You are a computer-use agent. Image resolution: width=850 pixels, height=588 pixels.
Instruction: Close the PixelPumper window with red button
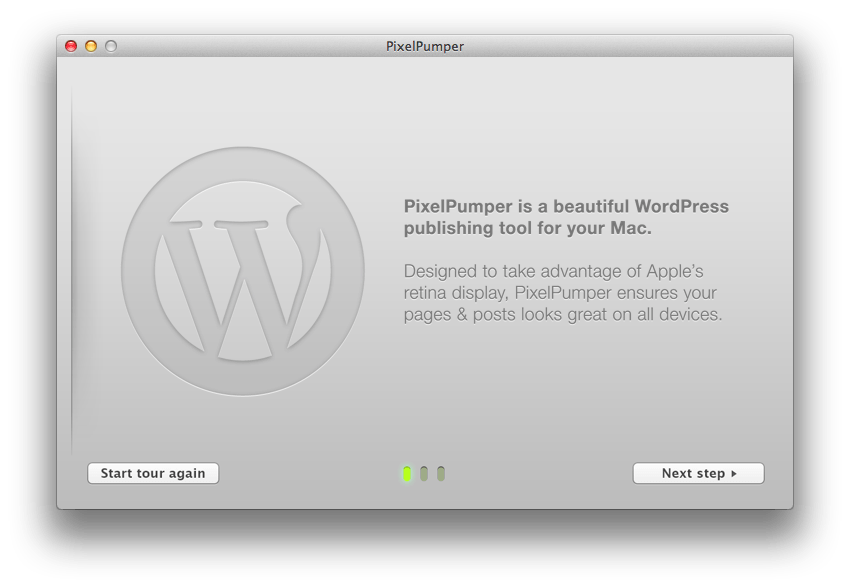click(x=71, y=46)
